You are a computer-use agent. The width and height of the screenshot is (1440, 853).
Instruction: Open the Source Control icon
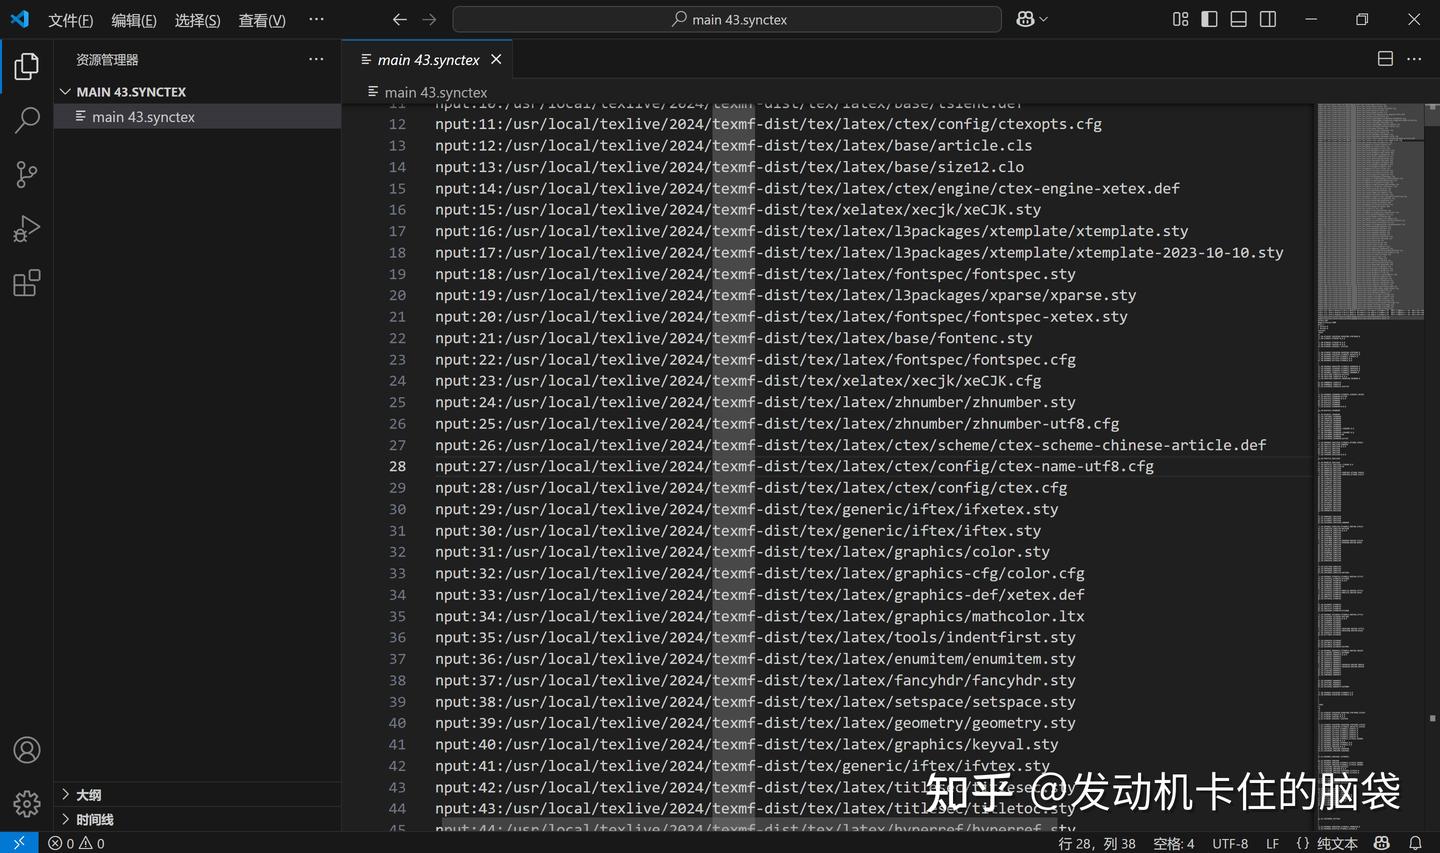(26, 174)
